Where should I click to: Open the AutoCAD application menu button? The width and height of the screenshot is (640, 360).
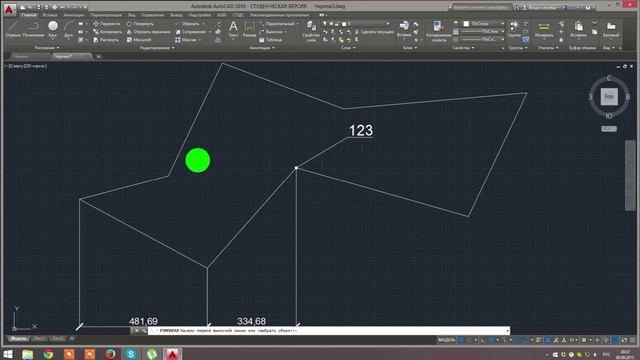(9, 9)
